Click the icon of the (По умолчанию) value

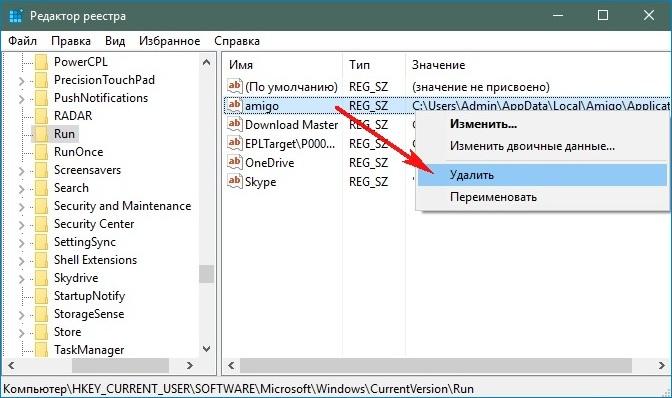[234, 86]
